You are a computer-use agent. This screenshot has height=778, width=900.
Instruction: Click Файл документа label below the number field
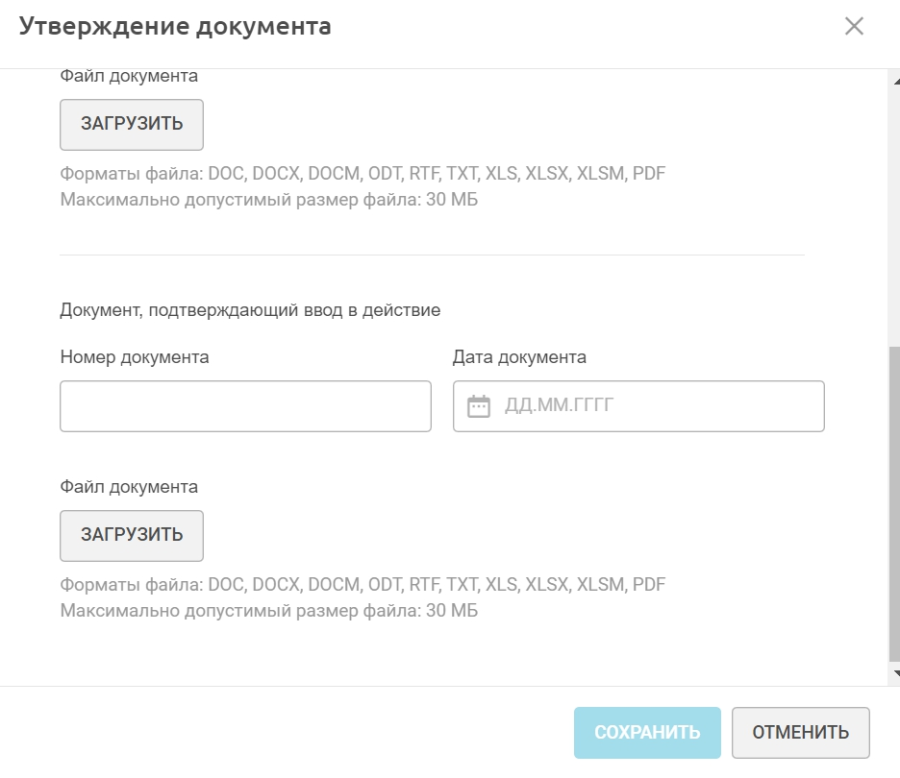click(129, 487)
